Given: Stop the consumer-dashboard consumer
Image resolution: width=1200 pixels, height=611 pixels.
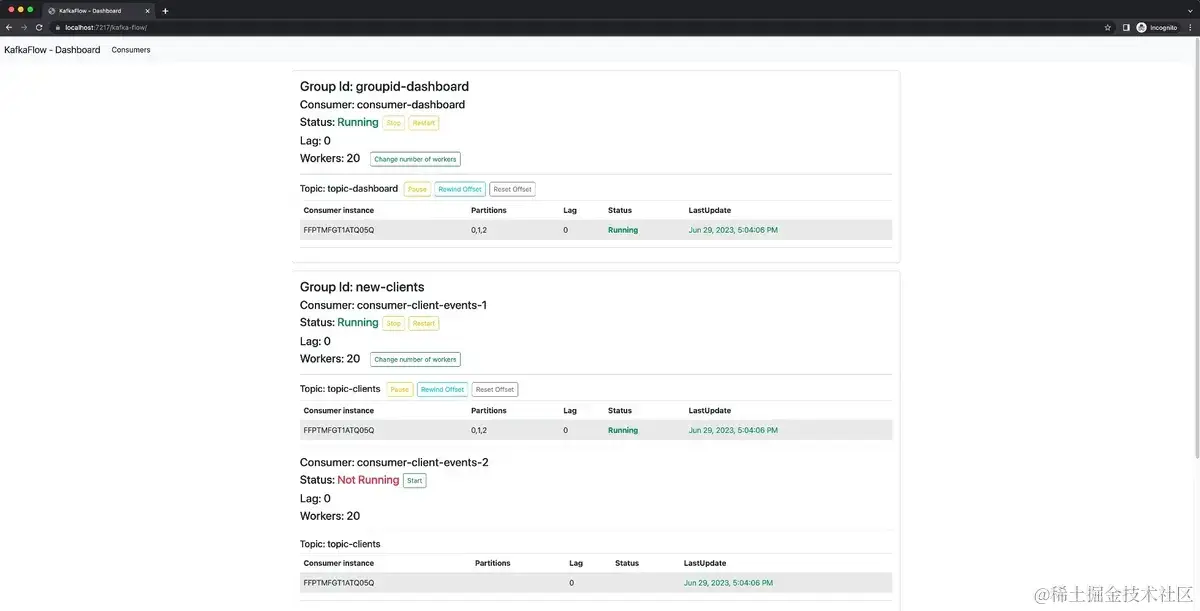Looking at the screenshot, I should [x=393, y=123].
